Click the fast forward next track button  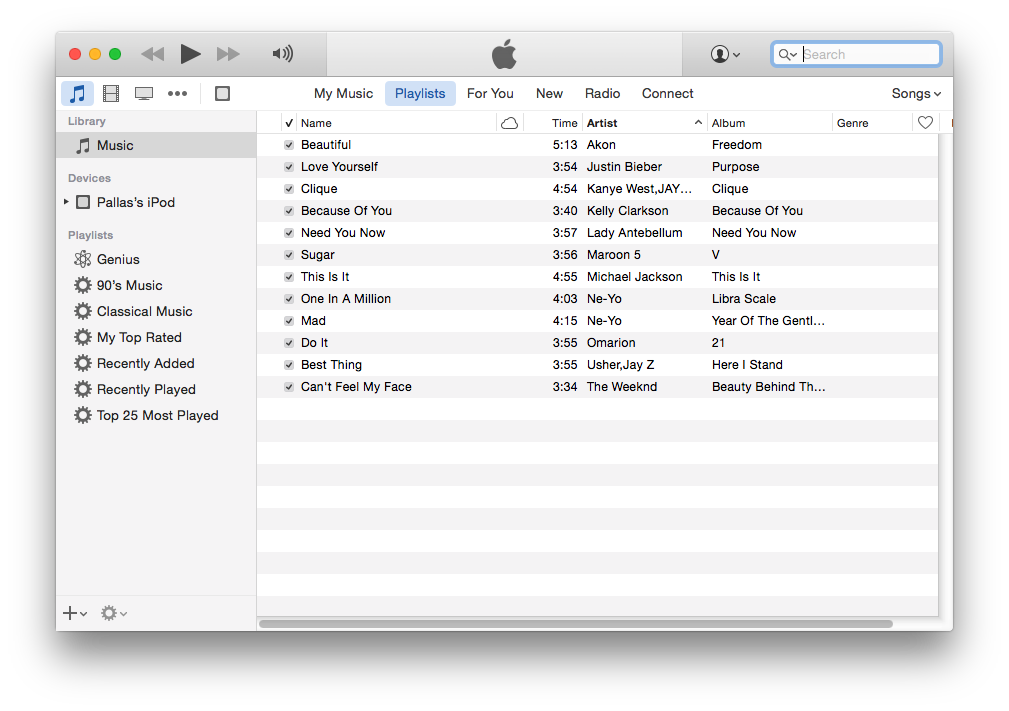pyautogui.click(x=228, y=54)
